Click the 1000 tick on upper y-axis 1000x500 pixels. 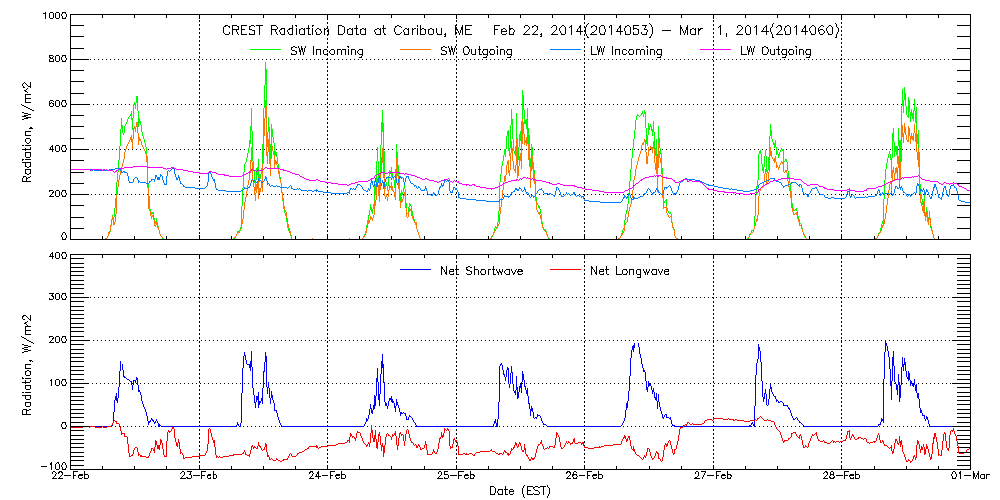[x=55, y=17]
